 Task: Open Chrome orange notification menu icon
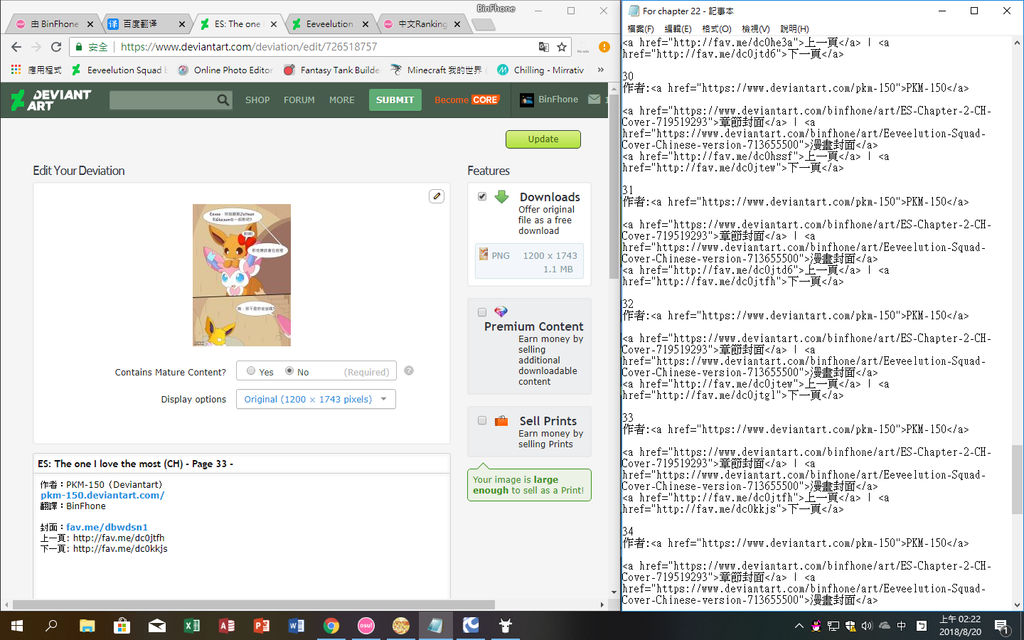click(604, 47)
